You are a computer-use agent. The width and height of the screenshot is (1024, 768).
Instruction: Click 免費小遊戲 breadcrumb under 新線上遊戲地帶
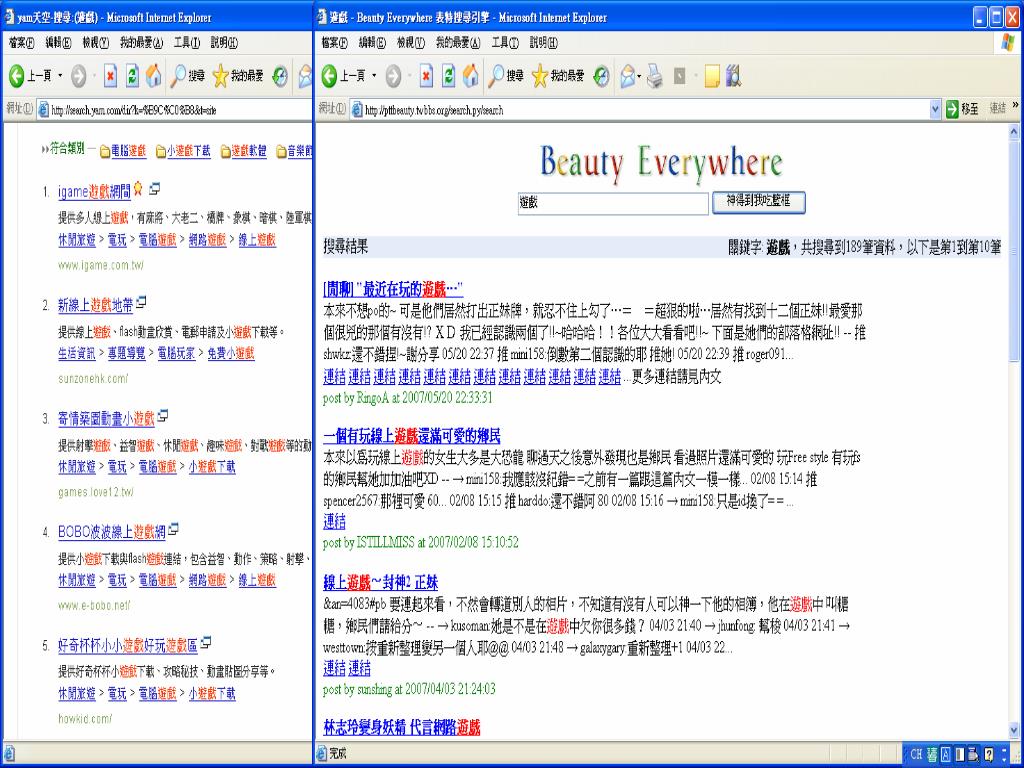(x=231, y=353)
